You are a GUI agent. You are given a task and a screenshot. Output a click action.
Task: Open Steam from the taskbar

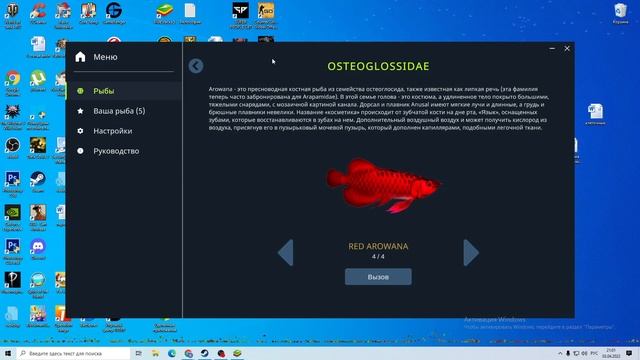click(x=204, y=353)
